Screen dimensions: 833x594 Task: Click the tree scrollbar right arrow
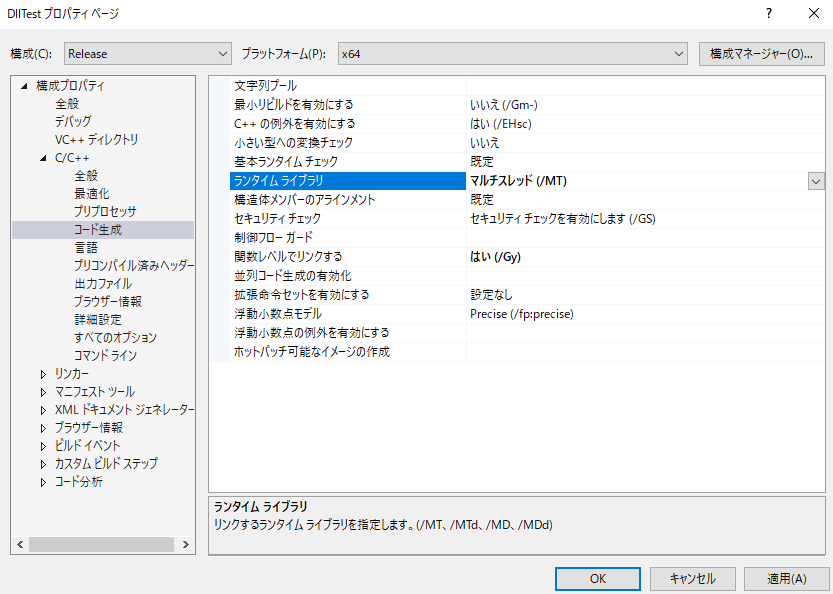click(x=186, y=545)
